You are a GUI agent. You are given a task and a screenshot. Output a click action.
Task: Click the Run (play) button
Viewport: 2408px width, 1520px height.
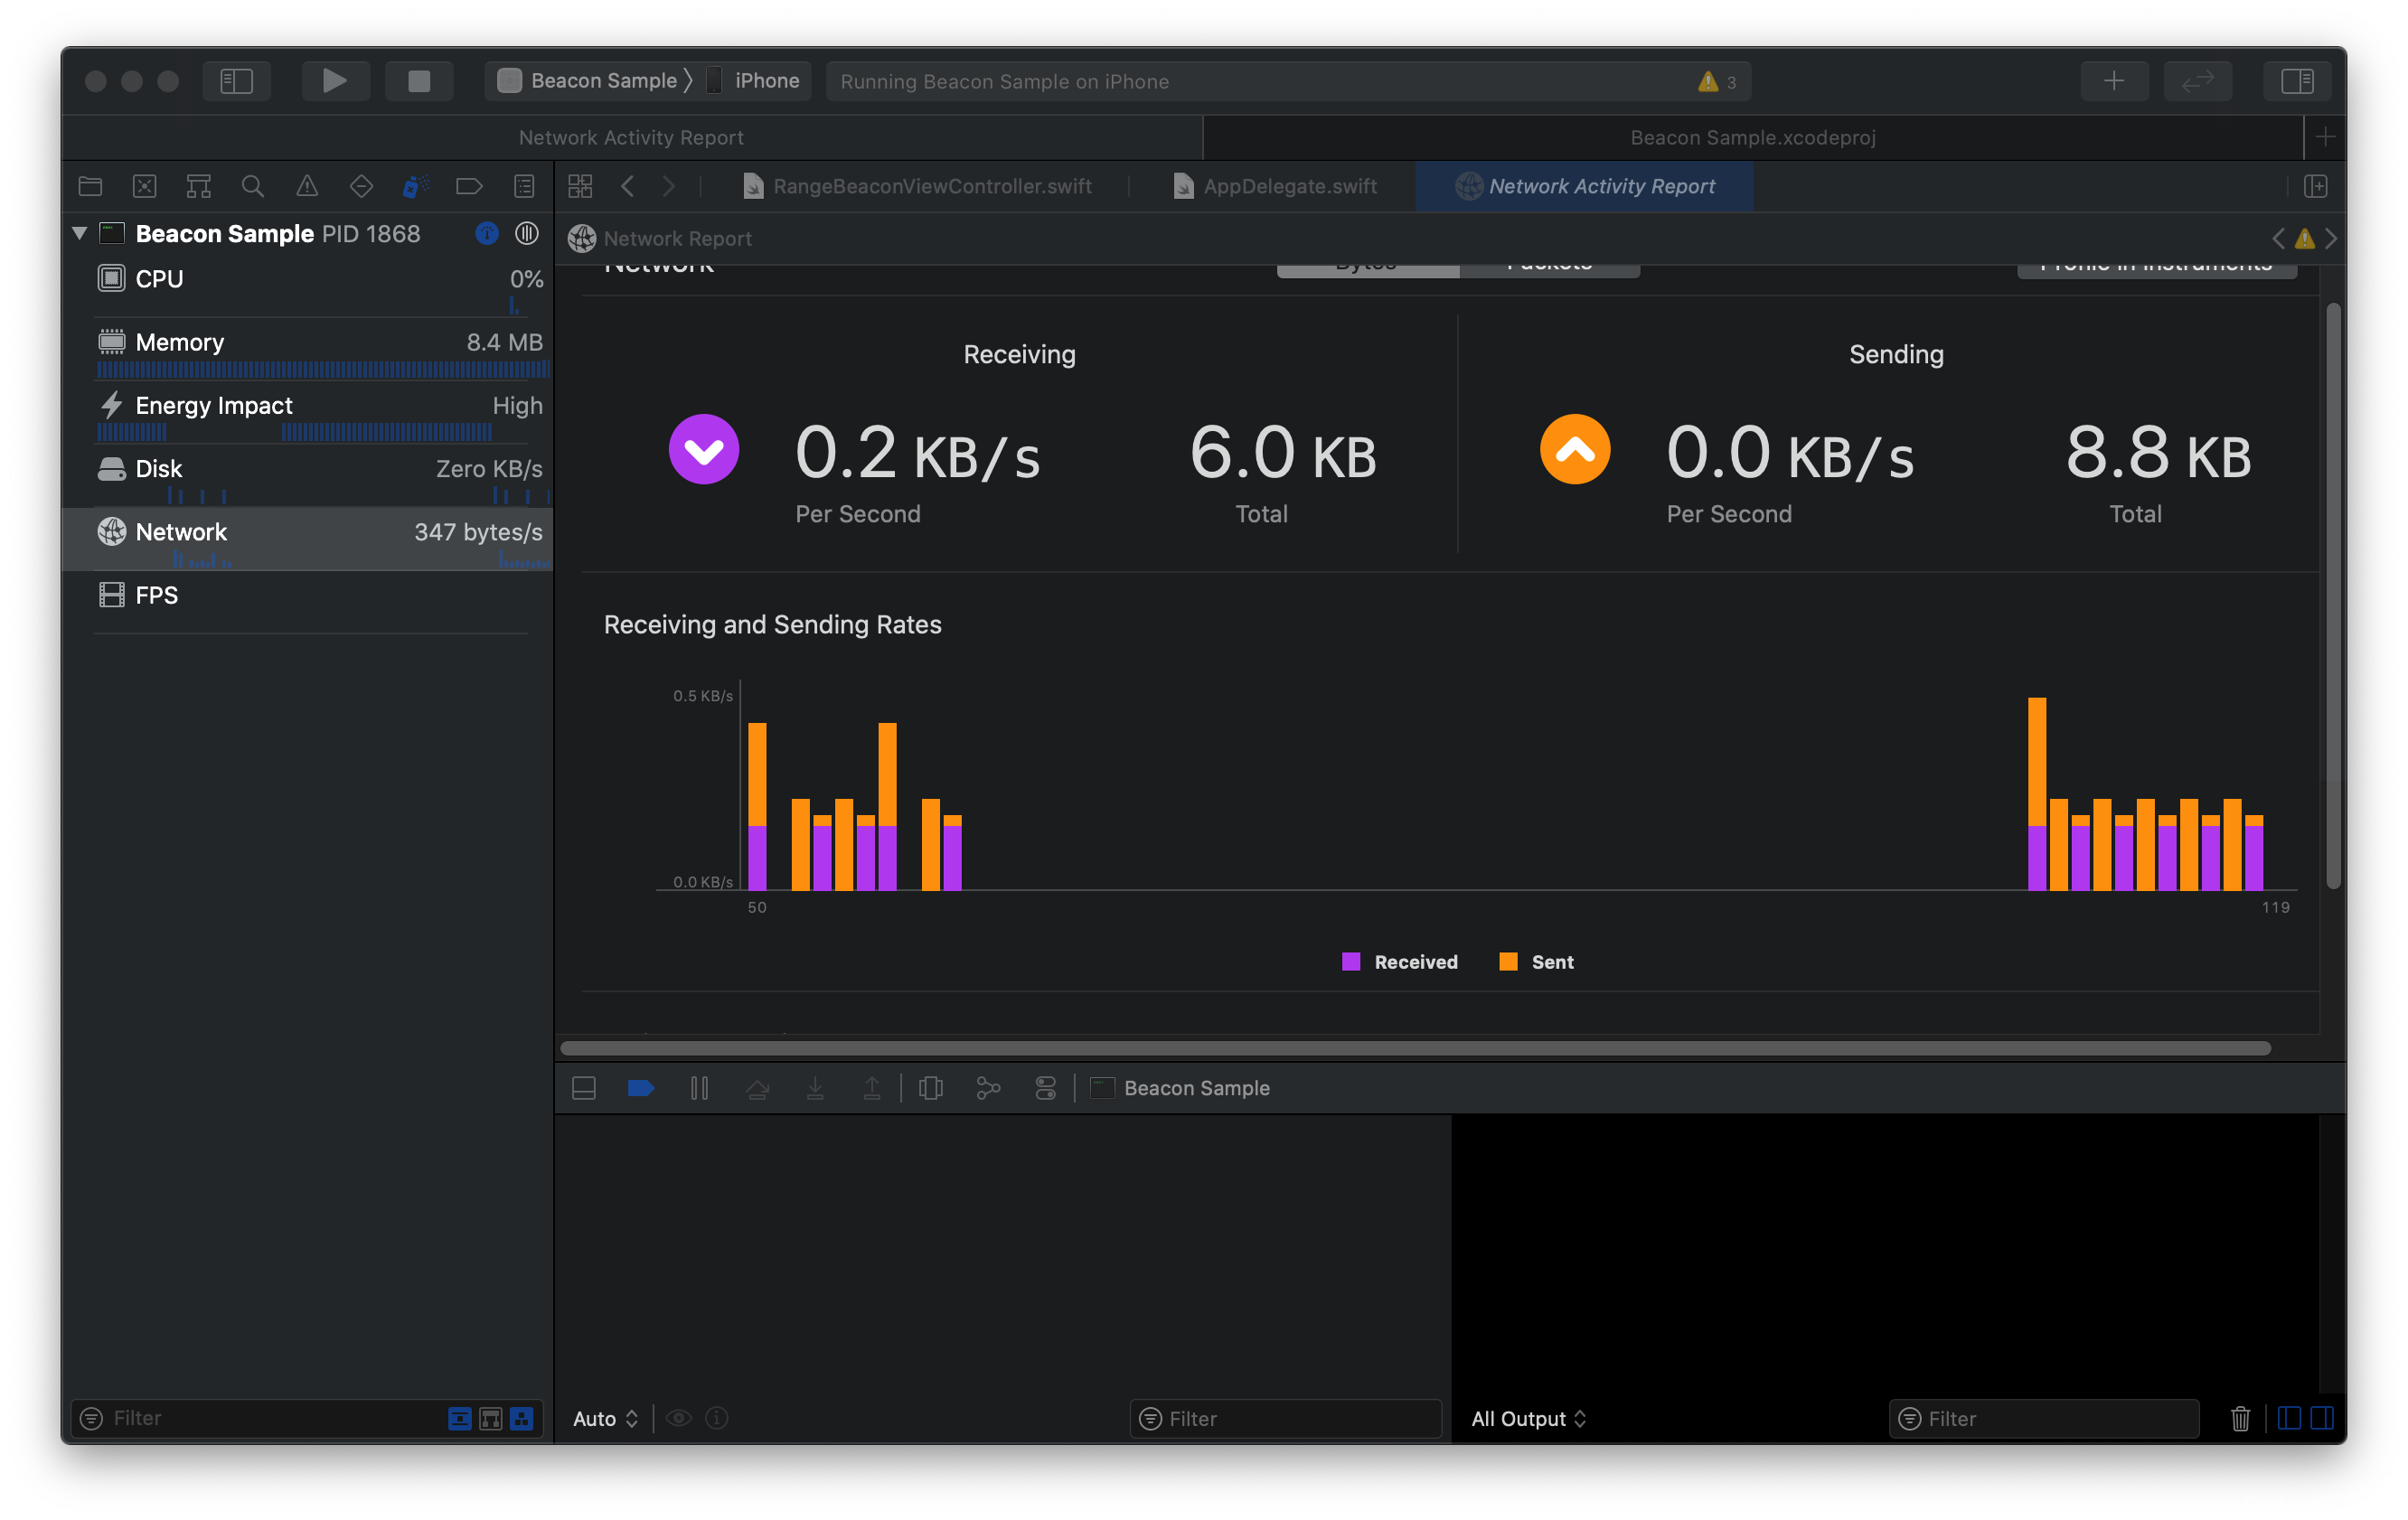click(x=335, y=80)
